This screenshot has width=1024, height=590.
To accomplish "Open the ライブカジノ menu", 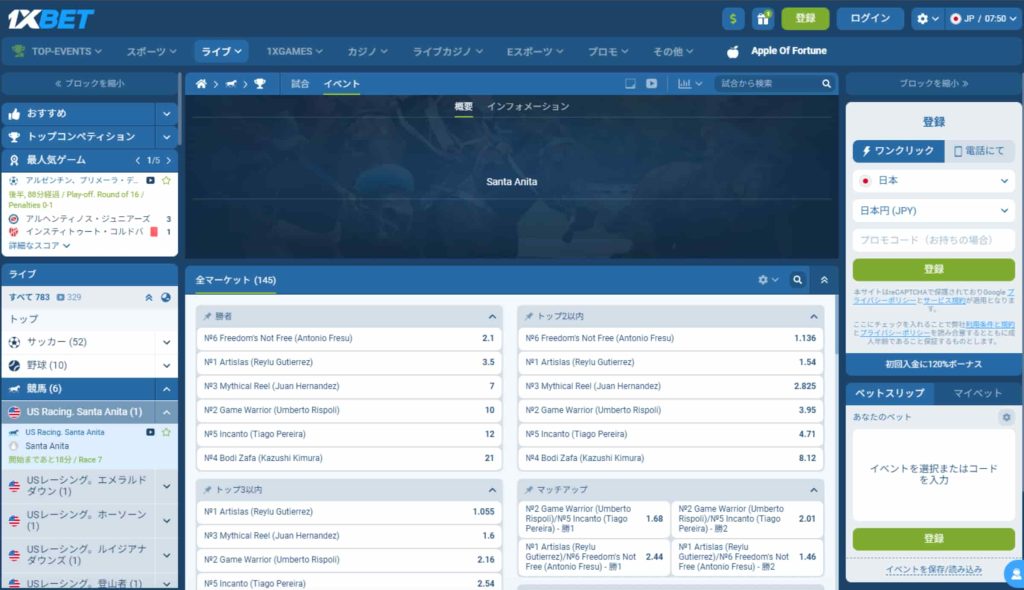I will tap(447, 51).
